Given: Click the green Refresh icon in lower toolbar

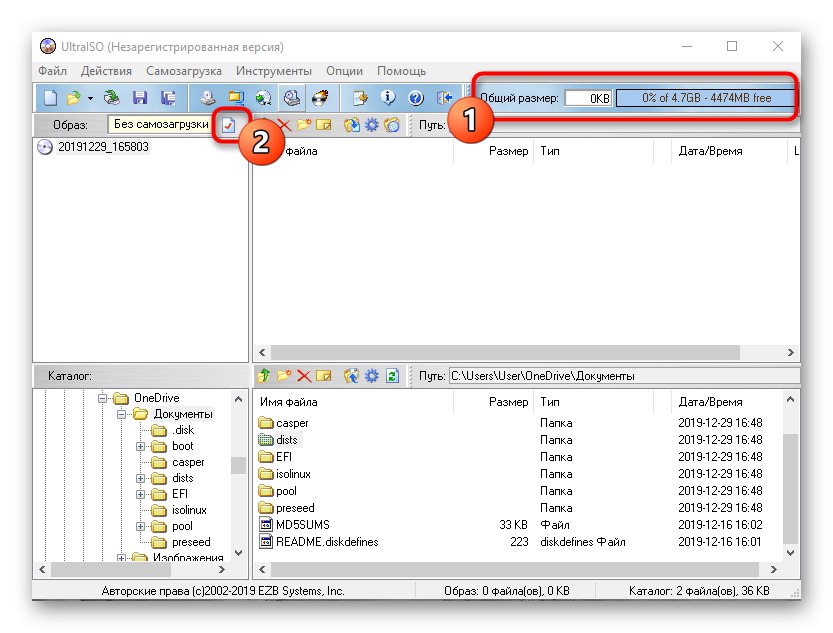Looking at the screenshot, I should [392, 376].
